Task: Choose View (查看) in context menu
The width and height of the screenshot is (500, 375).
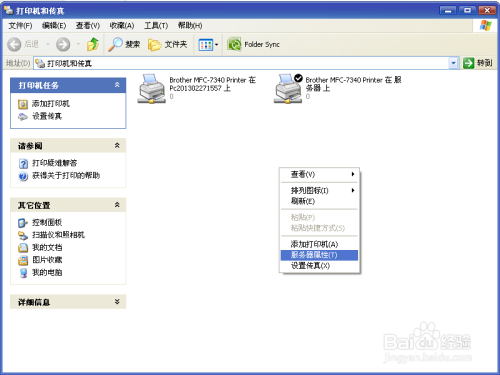Action: (x=319, y=174)
